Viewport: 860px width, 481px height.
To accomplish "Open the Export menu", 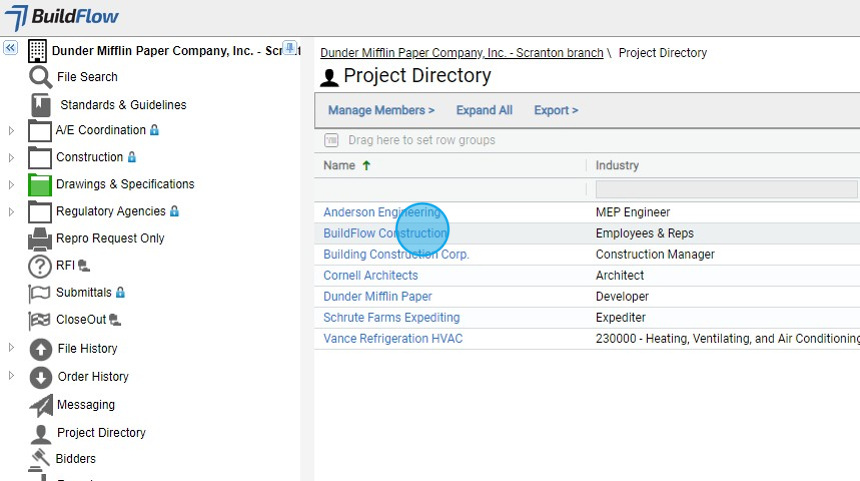I will tap(556, 110).
